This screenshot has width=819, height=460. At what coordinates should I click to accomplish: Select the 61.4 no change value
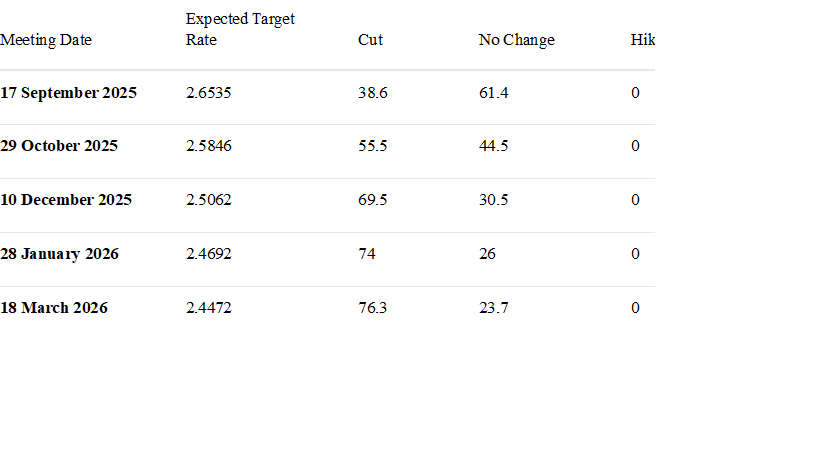click(x=494, y=93)
